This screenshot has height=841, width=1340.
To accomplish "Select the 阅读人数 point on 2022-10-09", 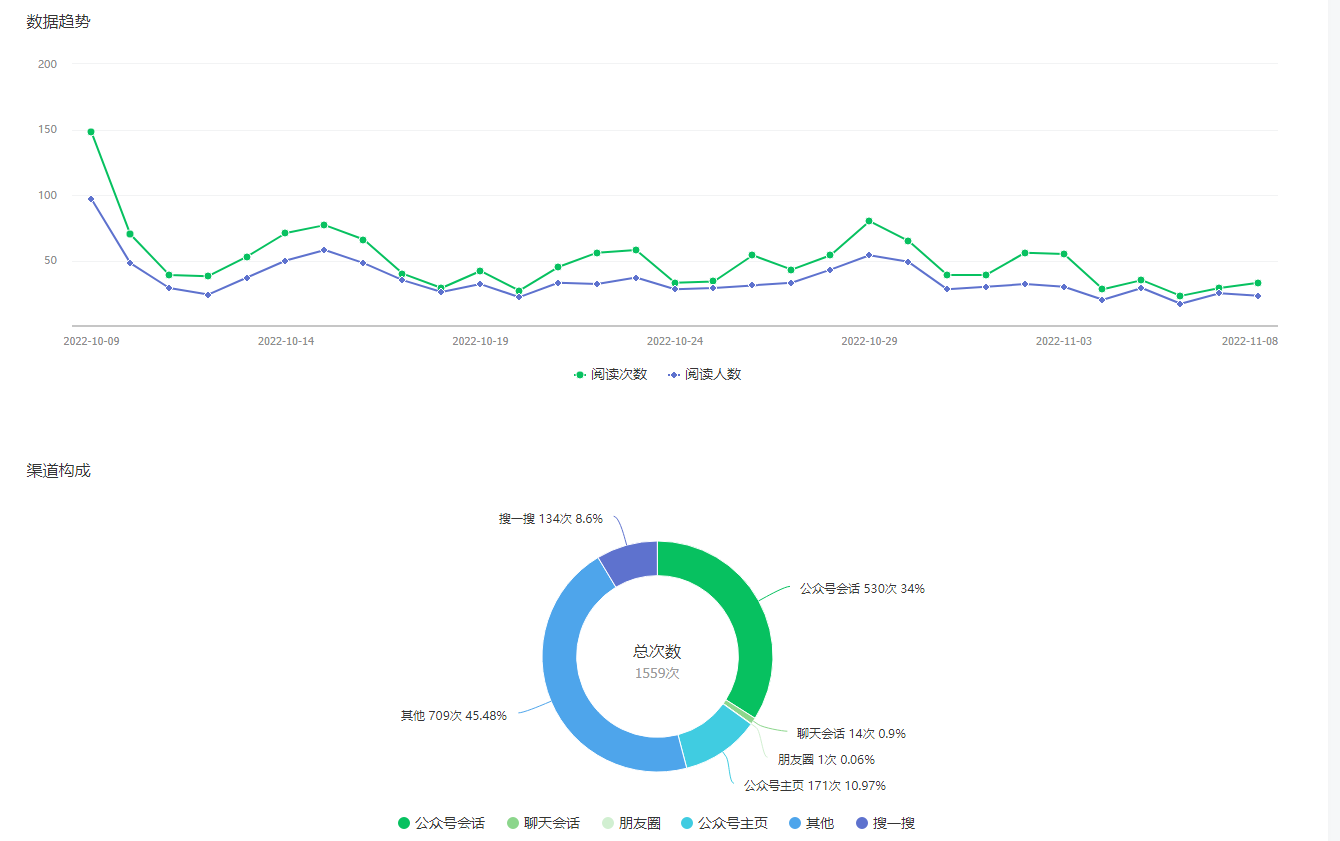I will (x=91, y=199).
